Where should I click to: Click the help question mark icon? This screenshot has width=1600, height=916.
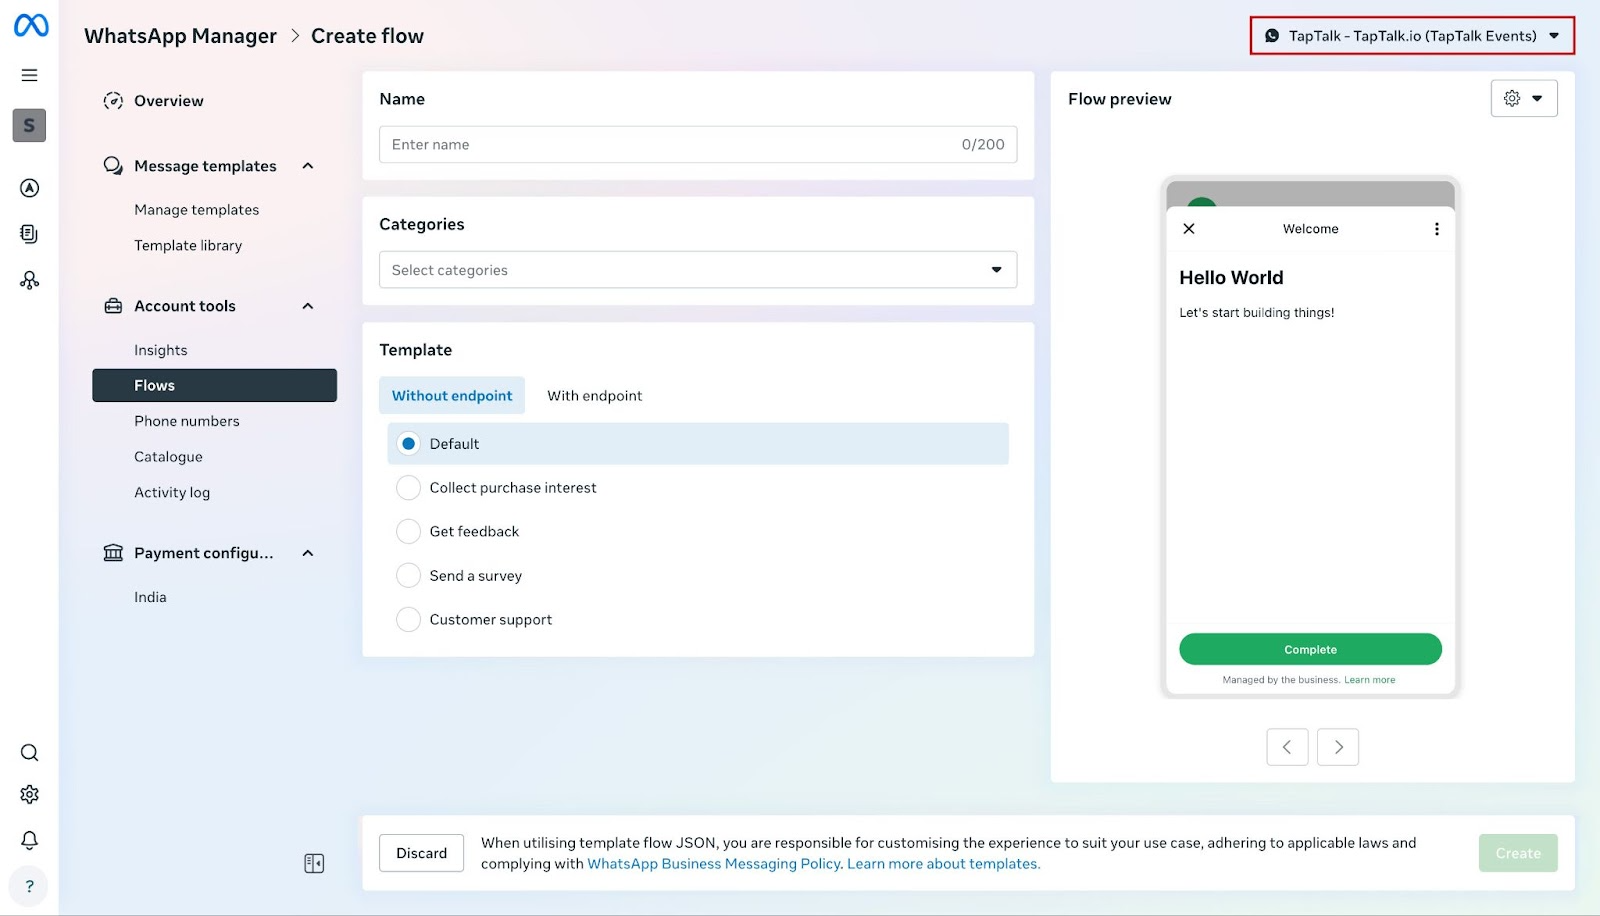(29, 886)
